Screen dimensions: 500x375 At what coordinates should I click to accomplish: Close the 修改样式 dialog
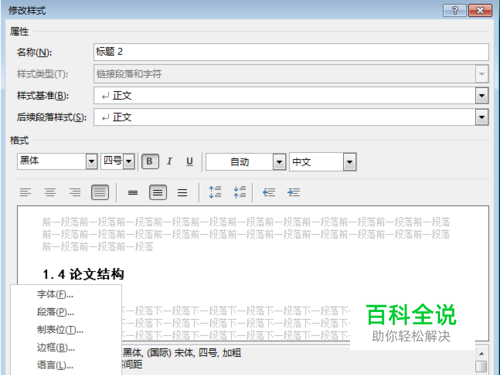pos(480,10)
